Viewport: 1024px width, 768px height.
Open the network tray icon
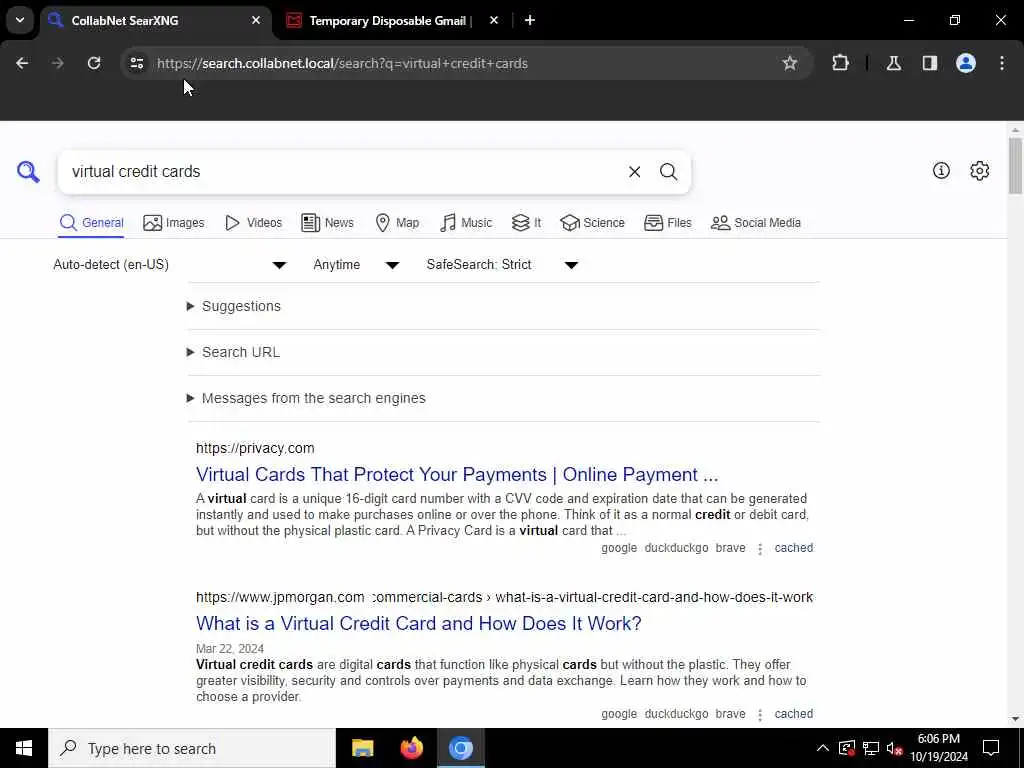click(871, 748)
